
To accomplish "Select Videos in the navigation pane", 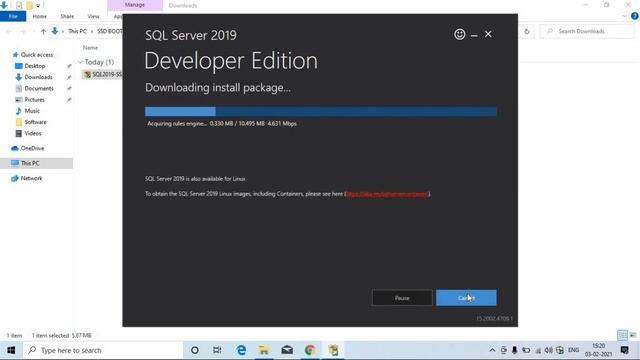I will tap(33, 133).
